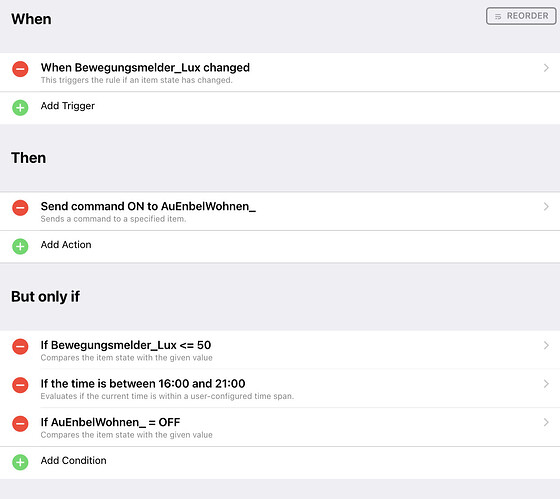Delete the Send command ON action

(20, 208)
